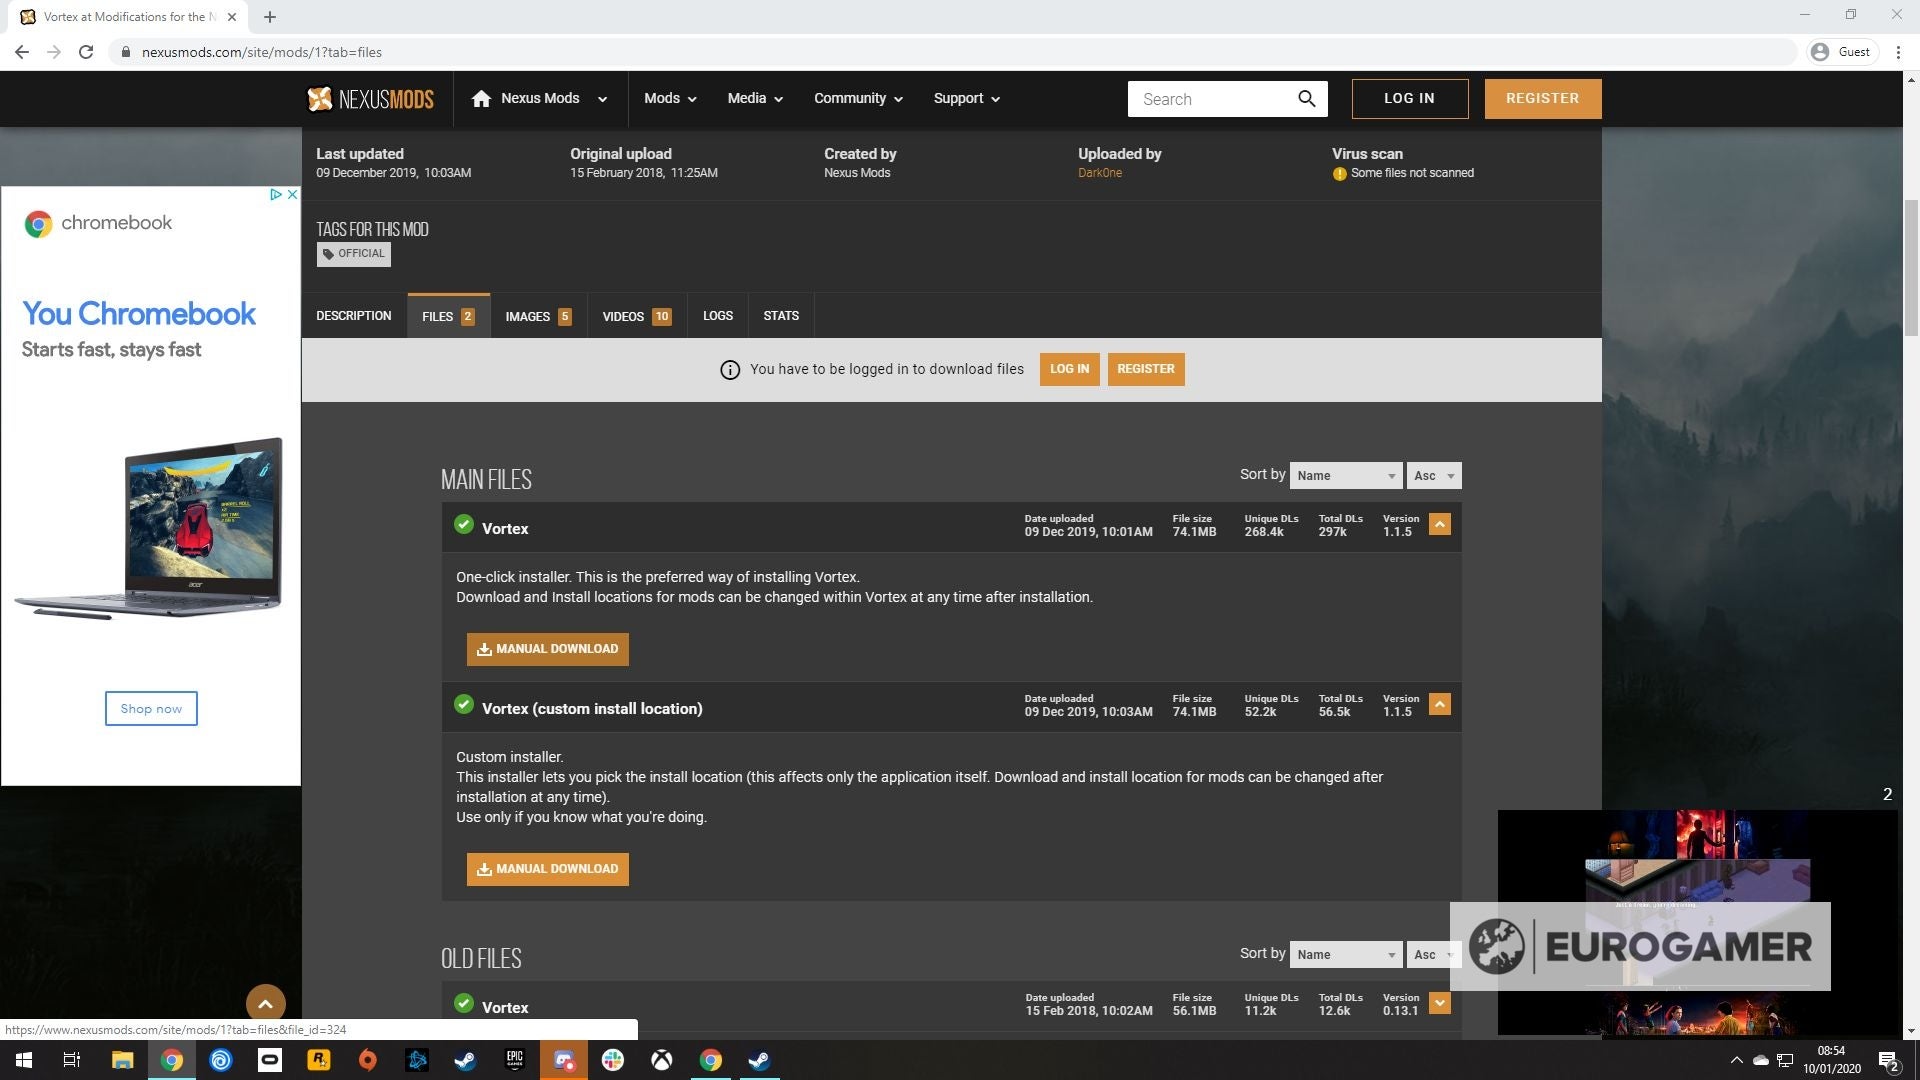
Task: Switch to the Images tab
Action: (x=538, y=316)
